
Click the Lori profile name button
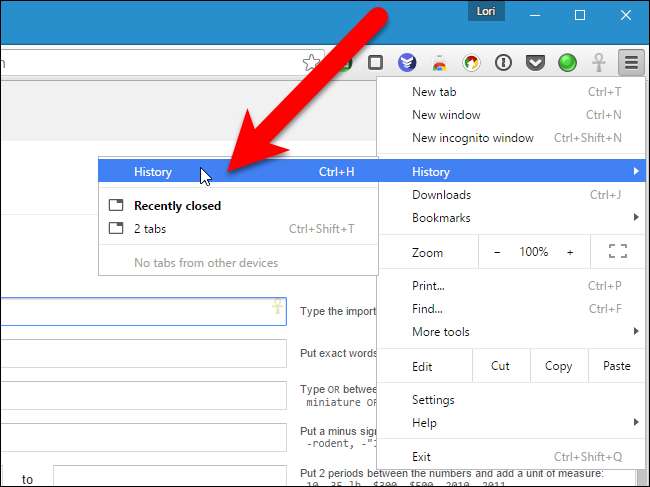[x=486, y=11]
